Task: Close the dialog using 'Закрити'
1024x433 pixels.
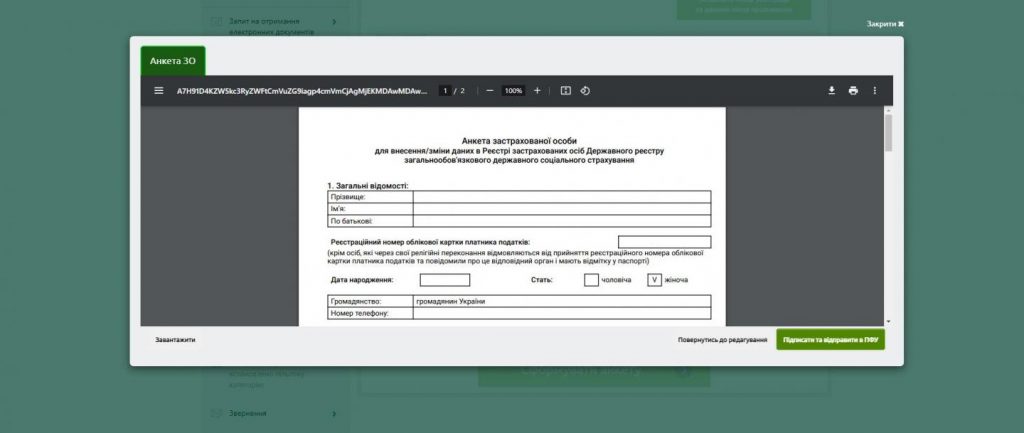Action: [885, 23]
